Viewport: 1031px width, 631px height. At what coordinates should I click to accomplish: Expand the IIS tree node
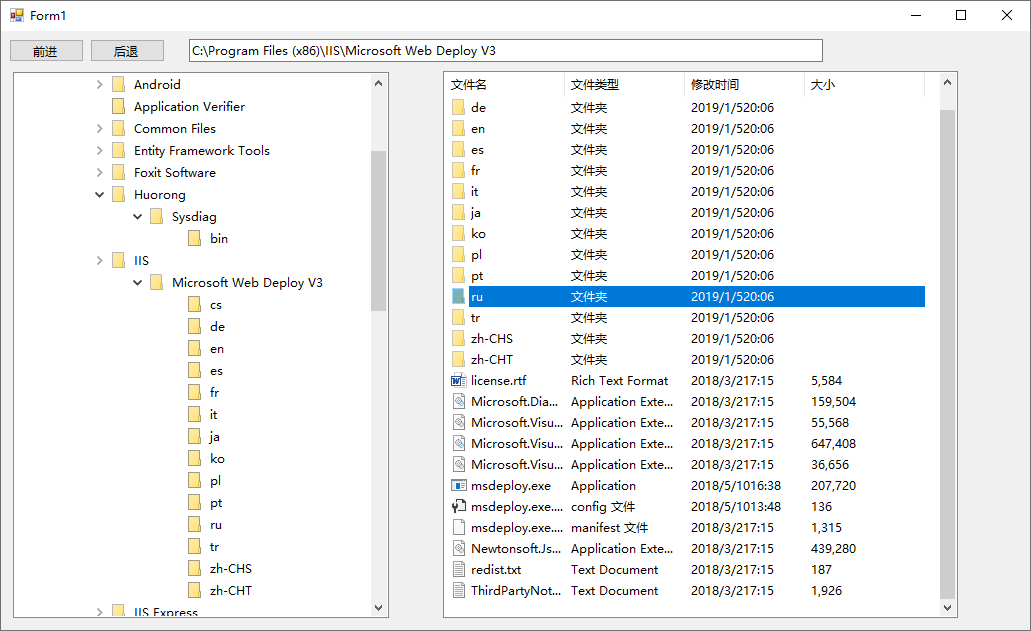tap(99, 260)
